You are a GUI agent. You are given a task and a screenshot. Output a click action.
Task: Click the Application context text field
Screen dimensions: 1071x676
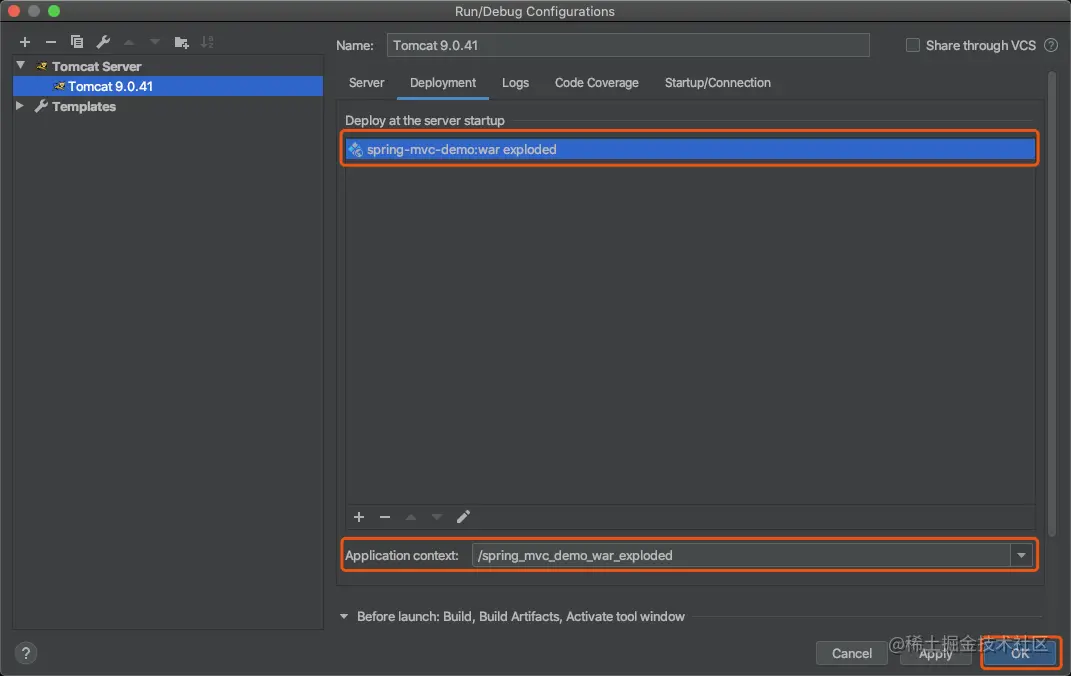tap(741, 555)
